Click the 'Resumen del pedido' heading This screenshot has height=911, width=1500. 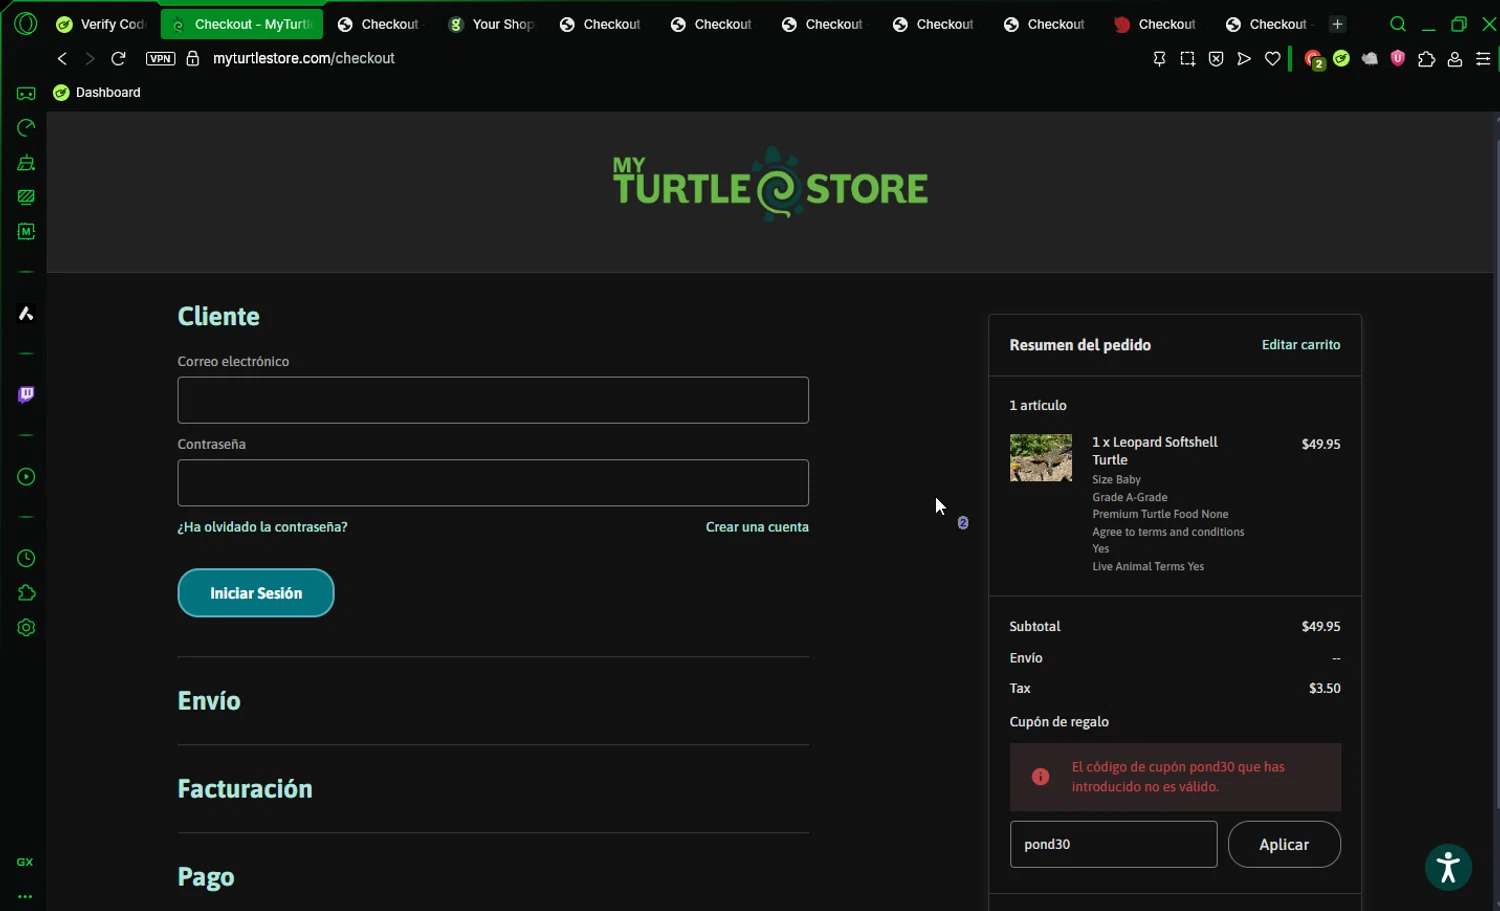point(1080,345)
